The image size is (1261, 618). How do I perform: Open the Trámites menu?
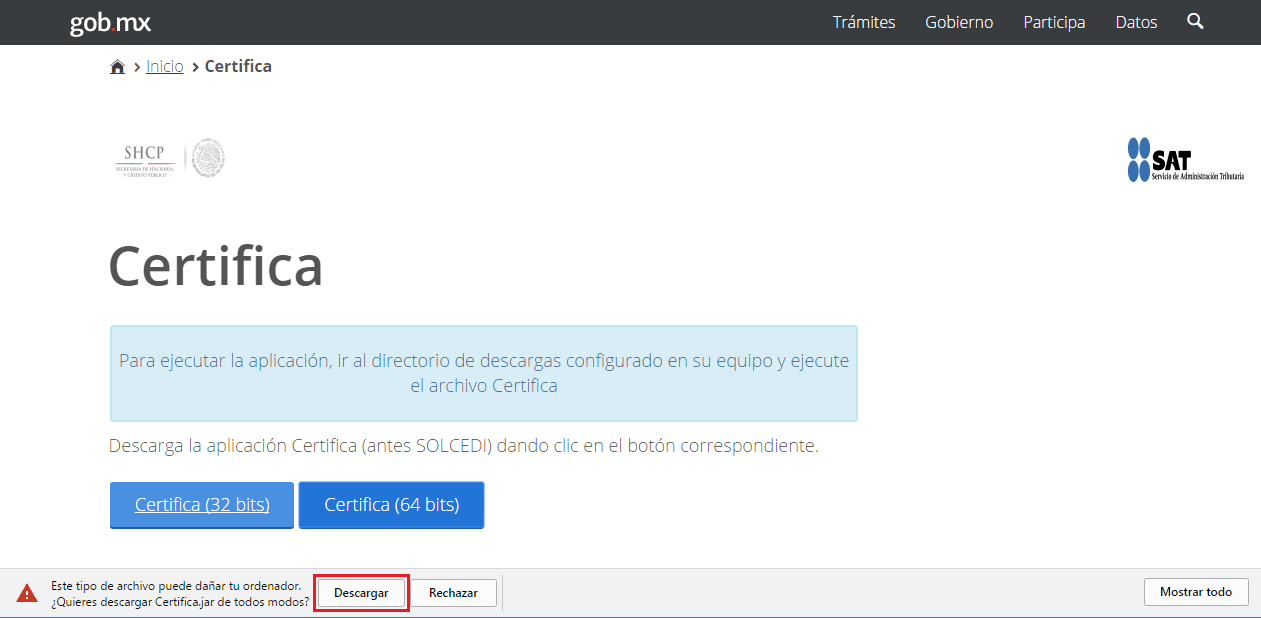(864, 22)
